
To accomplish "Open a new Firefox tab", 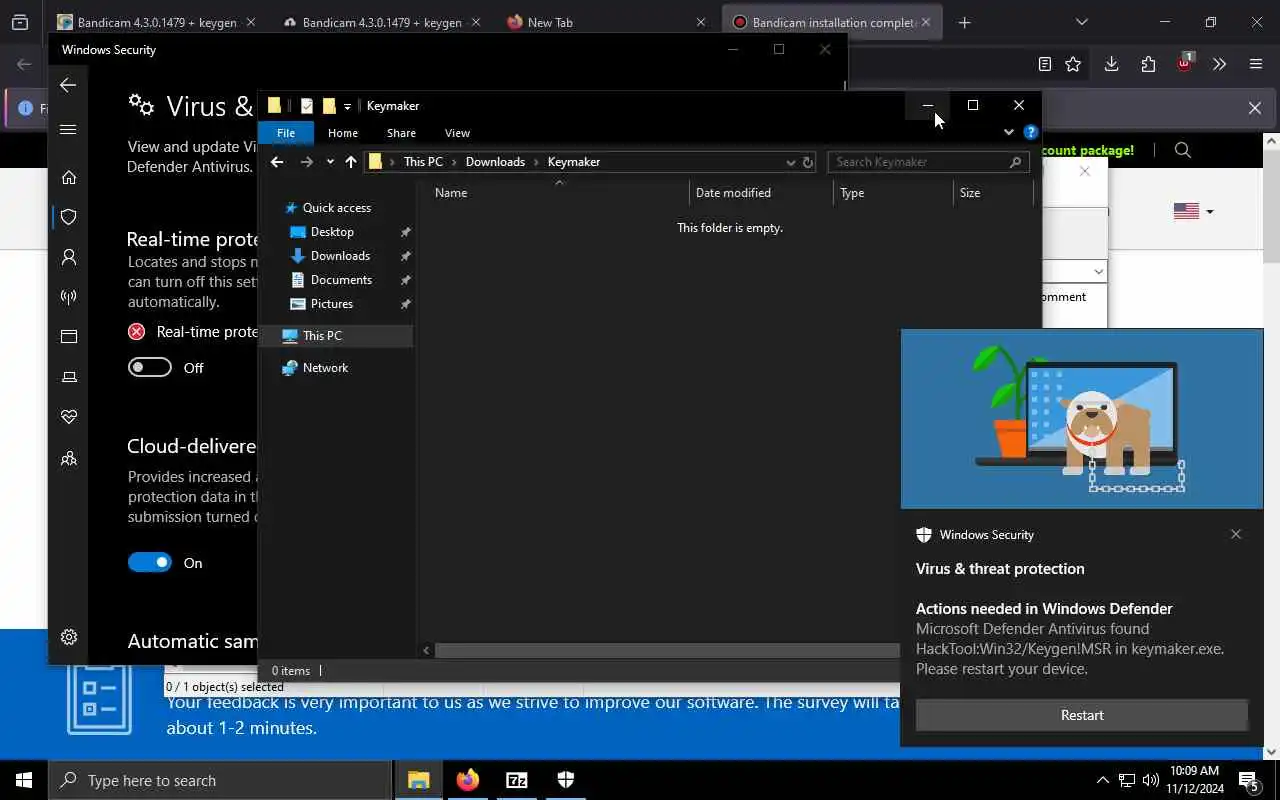I will point(964,22).
